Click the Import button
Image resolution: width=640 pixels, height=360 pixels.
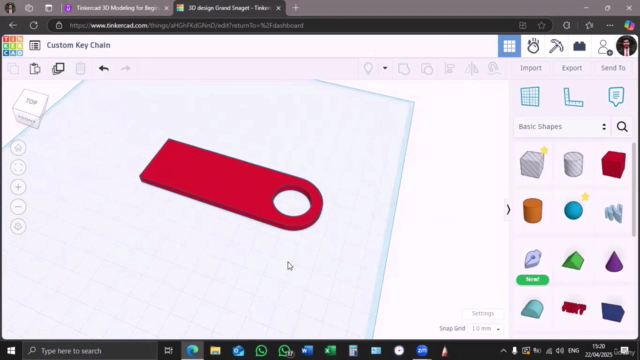click(531, 68)
